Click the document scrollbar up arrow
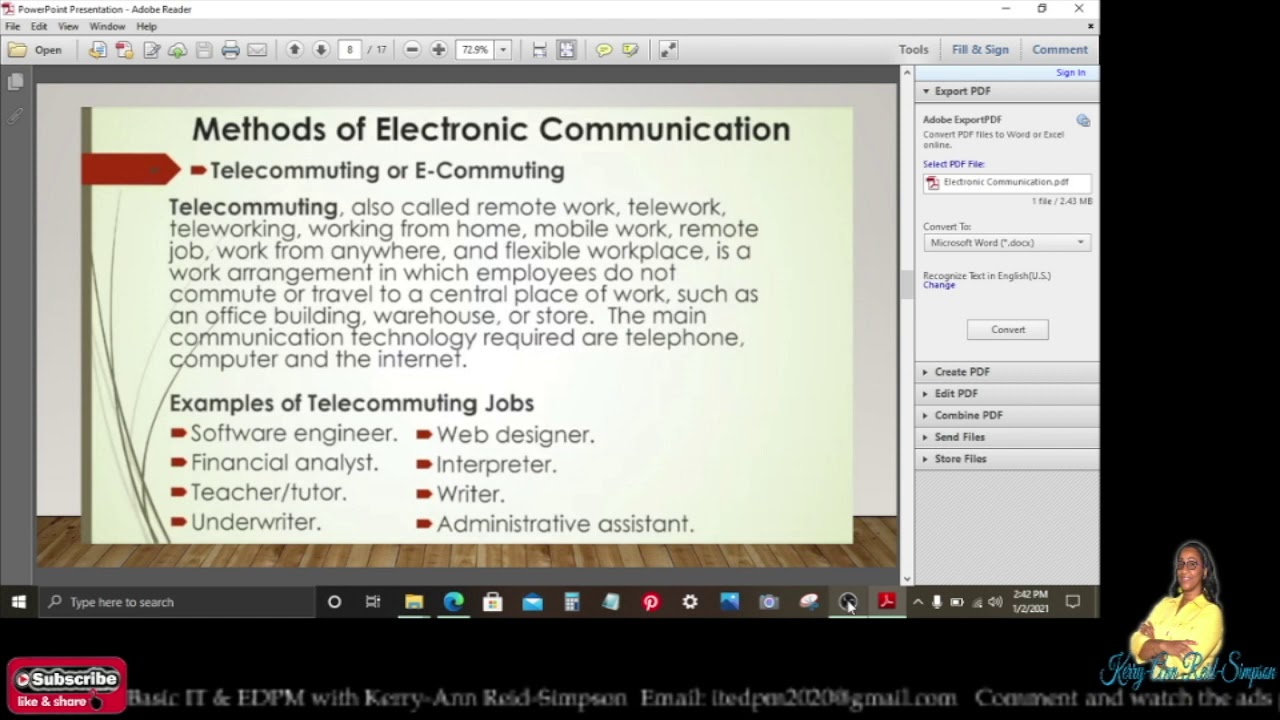The height and width of the screenshot is (720, 1280). (x=907, y=73)
